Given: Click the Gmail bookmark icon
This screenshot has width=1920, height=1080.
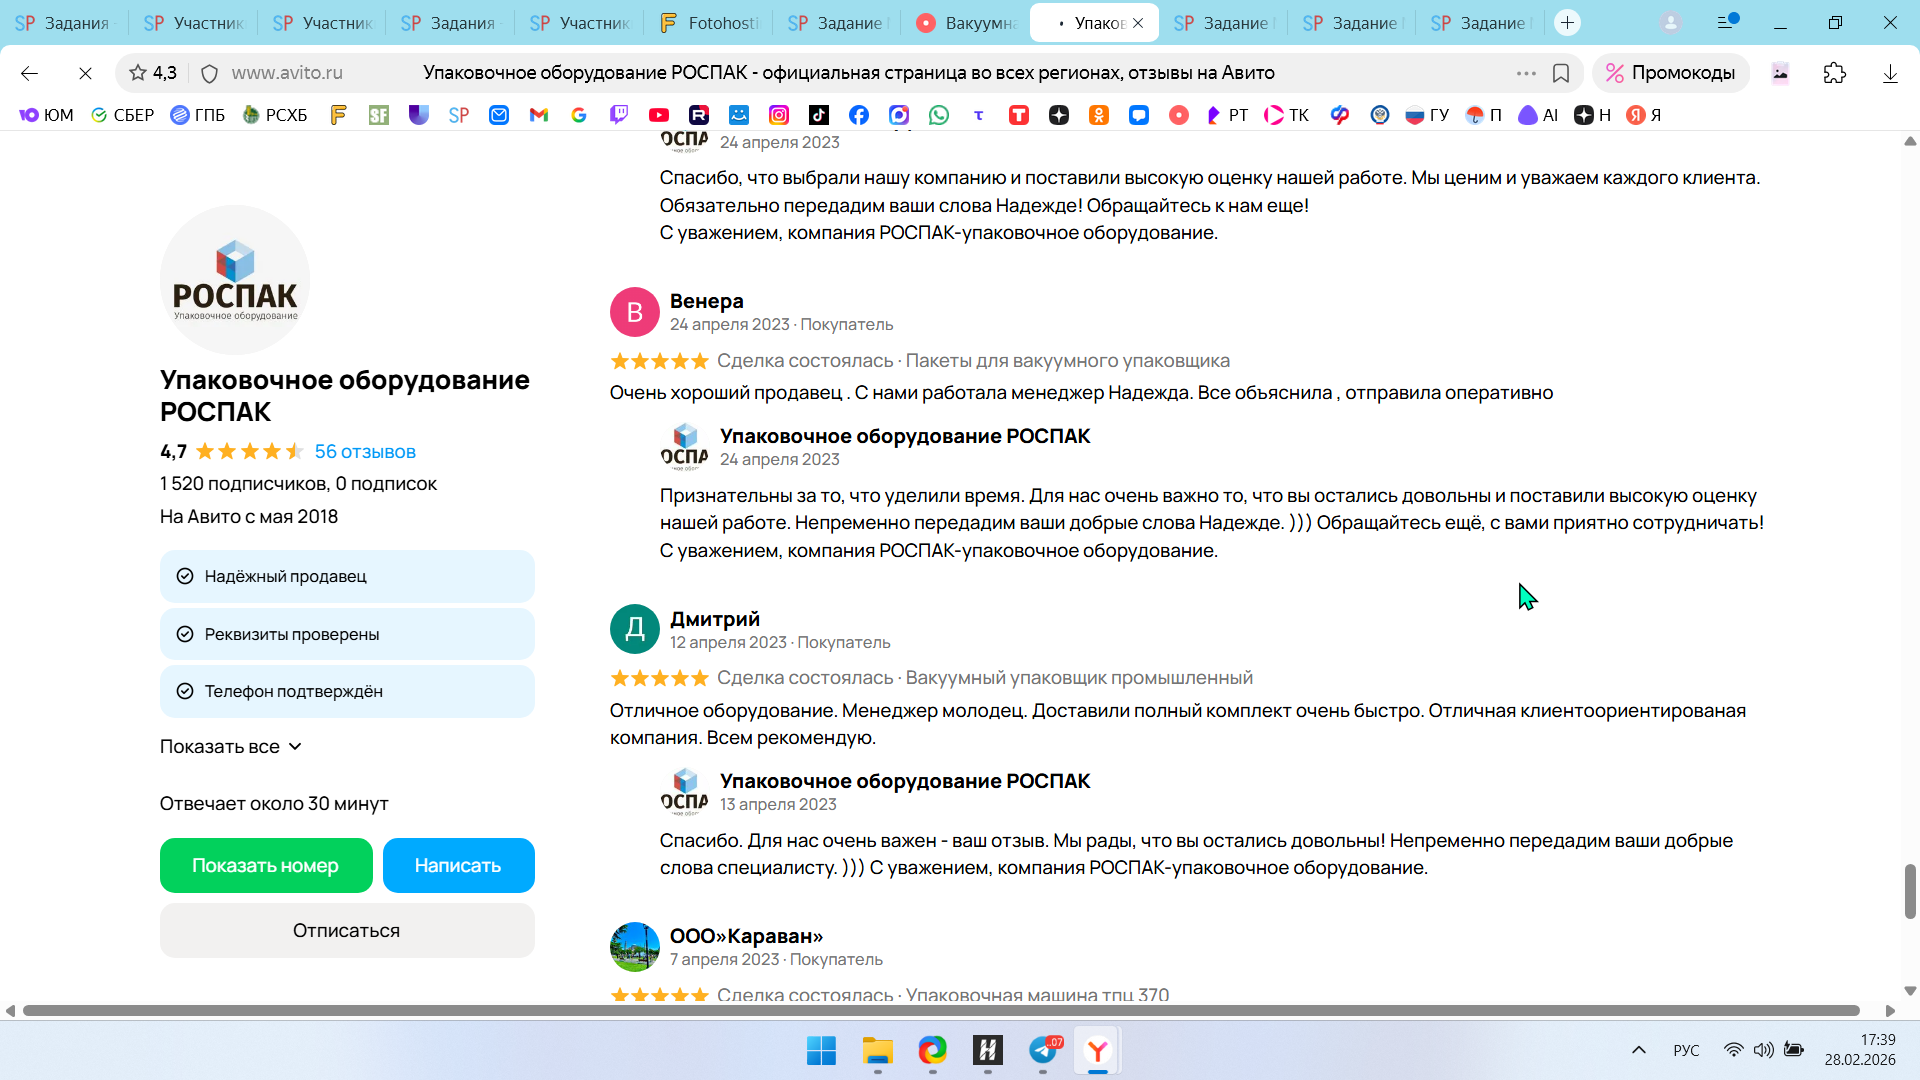Looking at the screenshot, I should tap(539, 115).
